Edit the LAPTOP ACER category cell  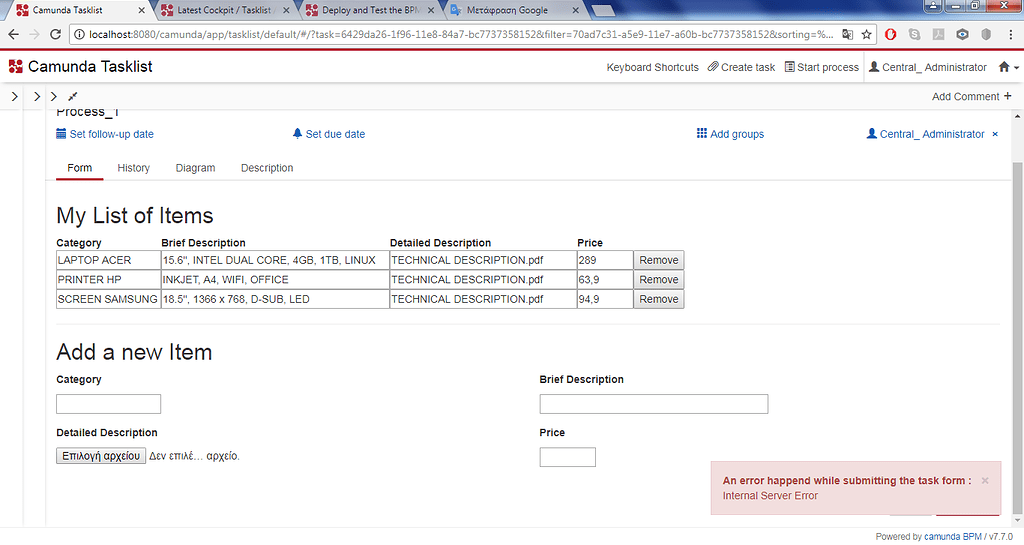tap(108, 260)
